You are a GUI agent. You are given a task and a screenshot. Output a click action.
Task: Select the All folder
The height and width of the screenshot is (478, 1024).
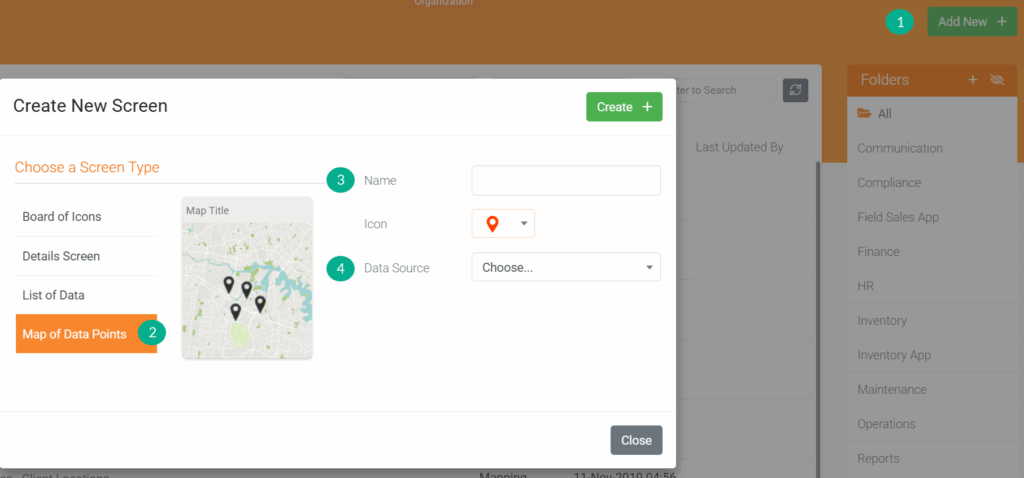(932, 114)
